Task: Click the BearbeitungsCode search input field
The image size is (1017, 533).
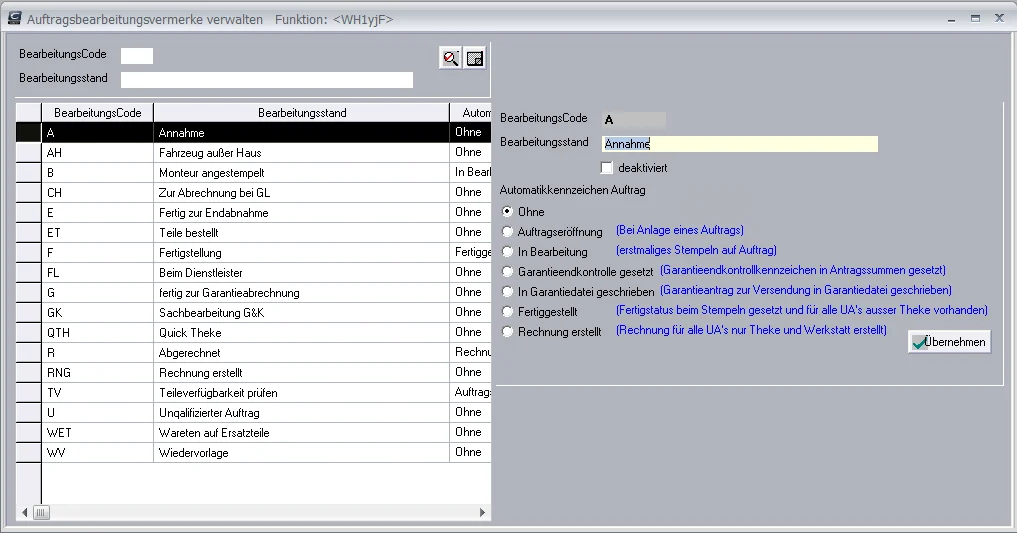Action: (x=137, y=56)
